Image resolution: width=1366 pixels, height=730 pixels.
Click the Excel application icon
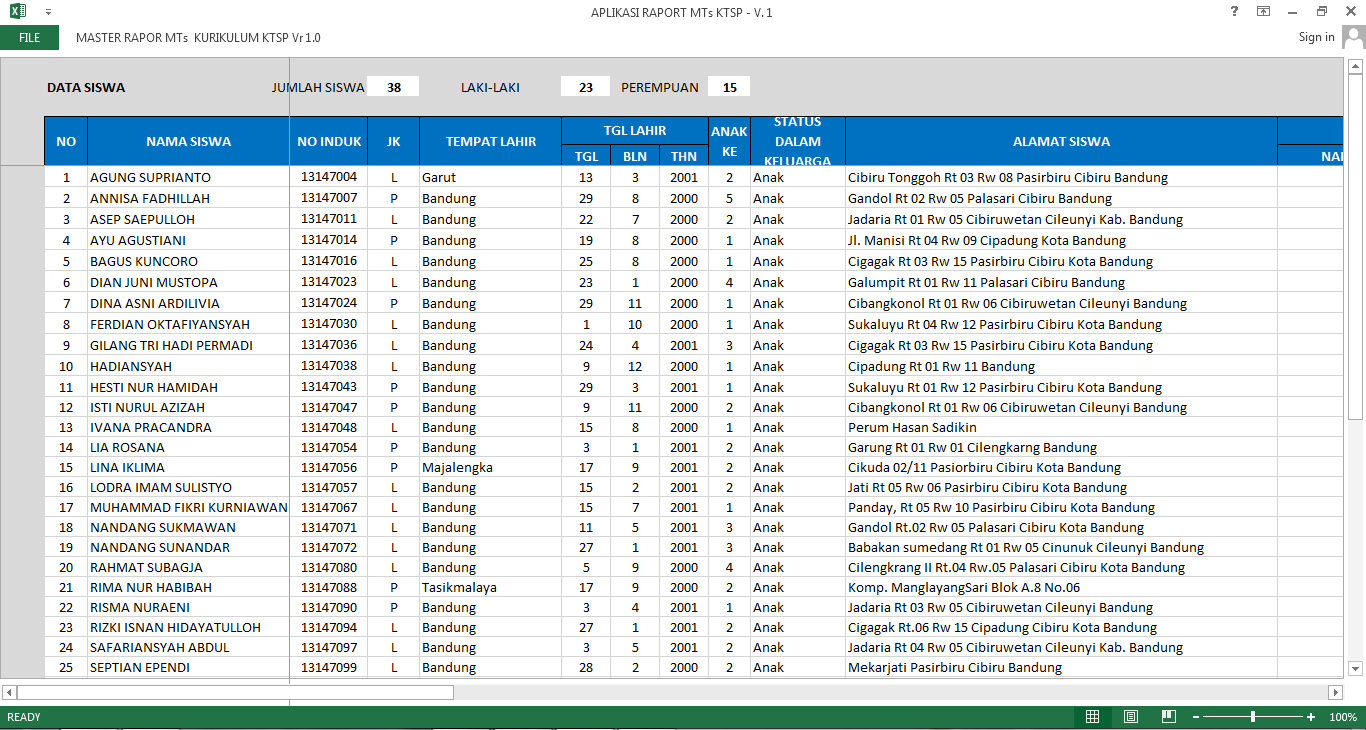(x=18, y=12)
